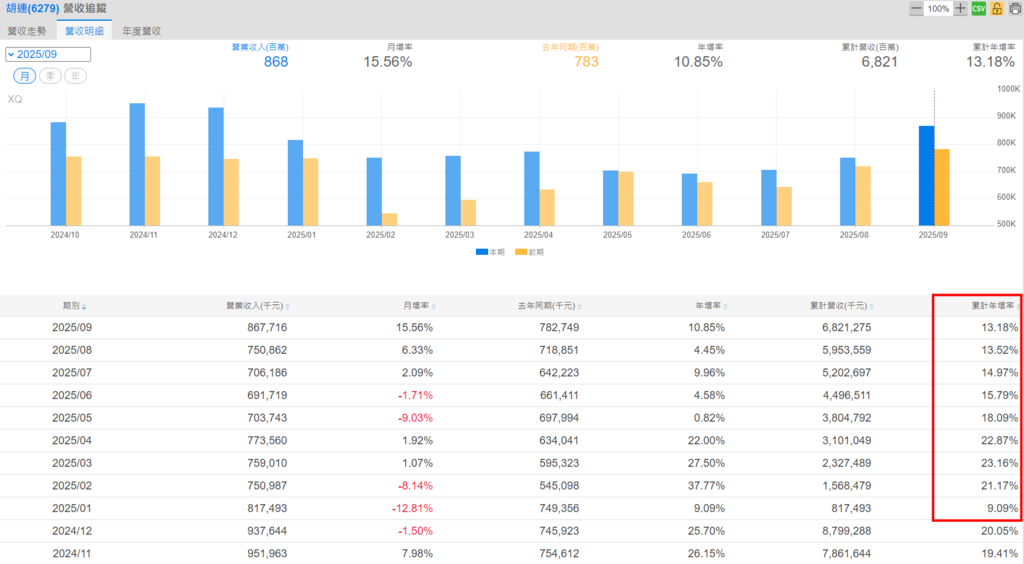
Task: Click the dark blue 2025/09 bar
Action: [926, 176]
